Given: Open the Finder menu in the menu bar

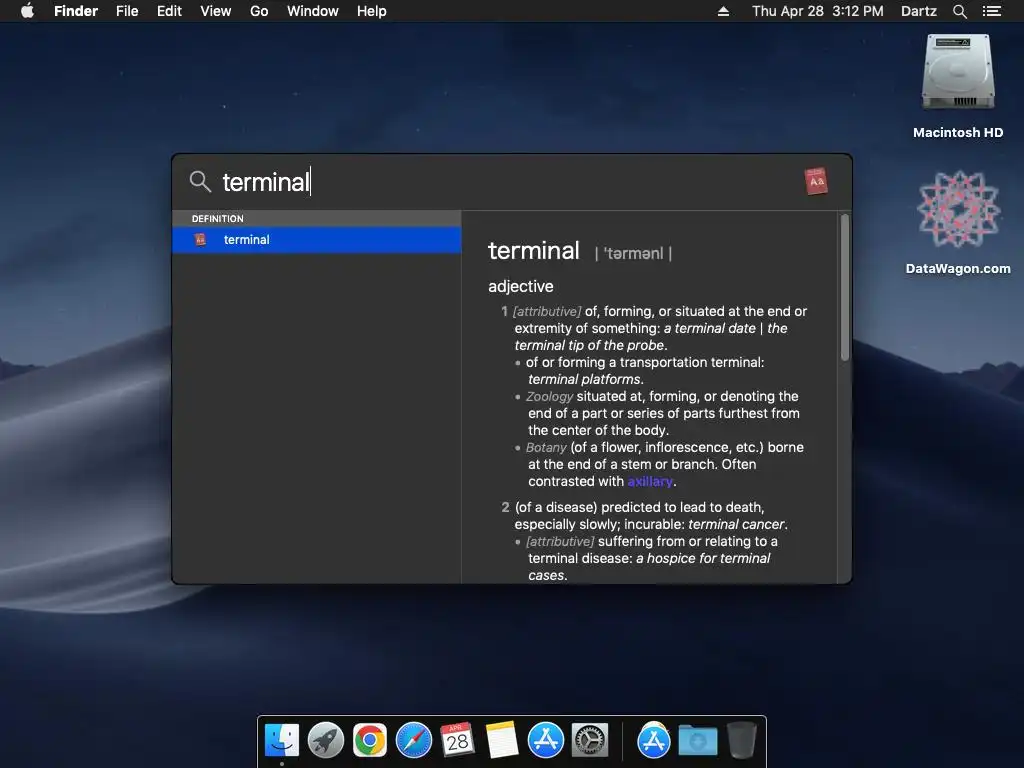Looking at the screenshot, I should click(76, 11).
